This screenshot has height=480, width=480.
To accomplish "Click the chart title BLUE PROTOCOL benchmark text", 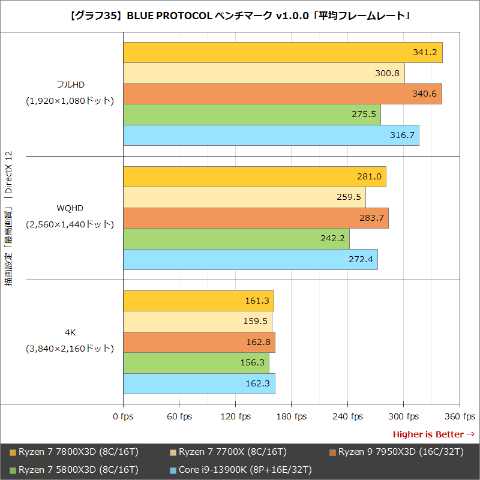I will (240, 16).
